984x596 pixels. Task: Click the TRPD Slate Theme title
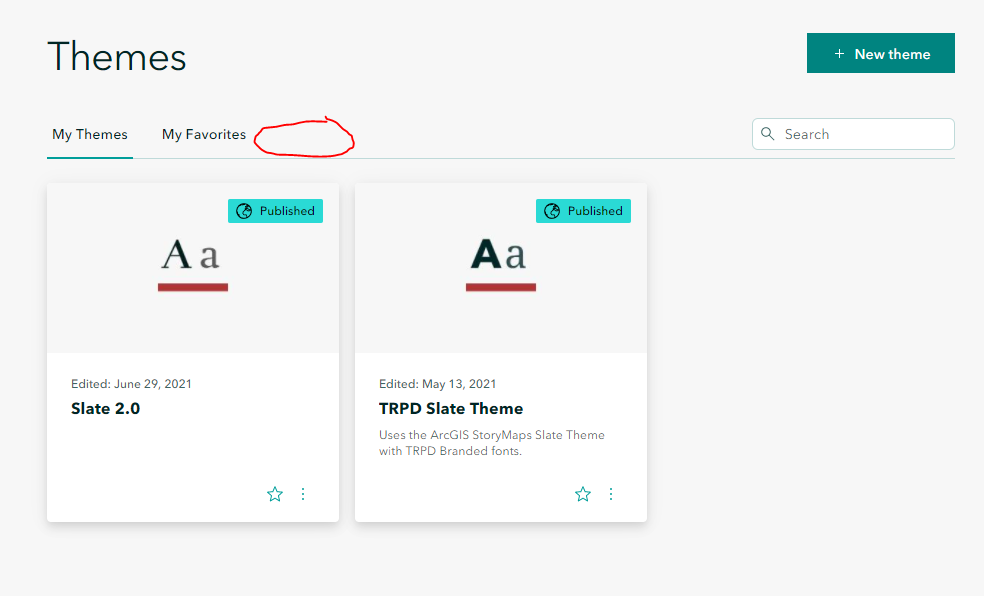[451, 408]
